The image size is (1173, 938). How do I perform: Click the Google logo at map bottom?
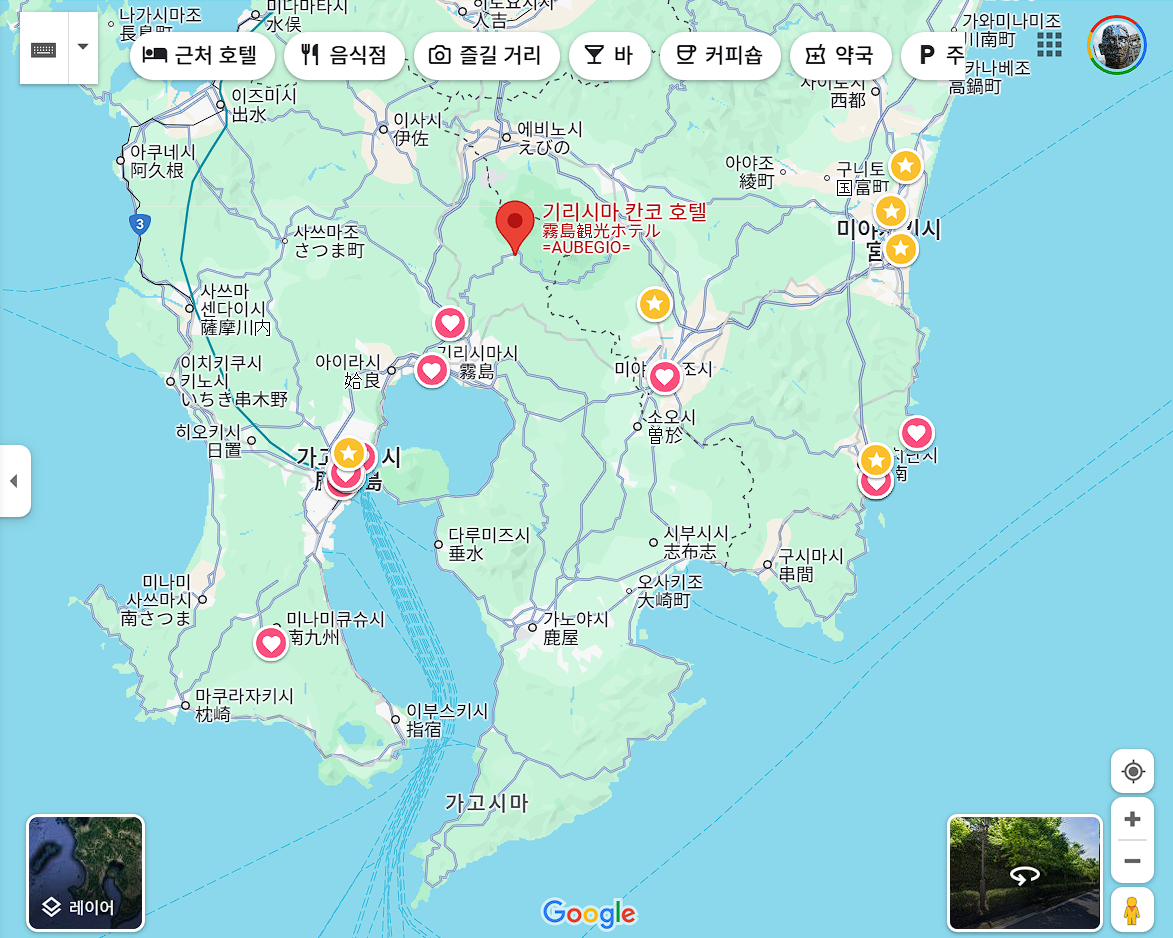point(589,913)
